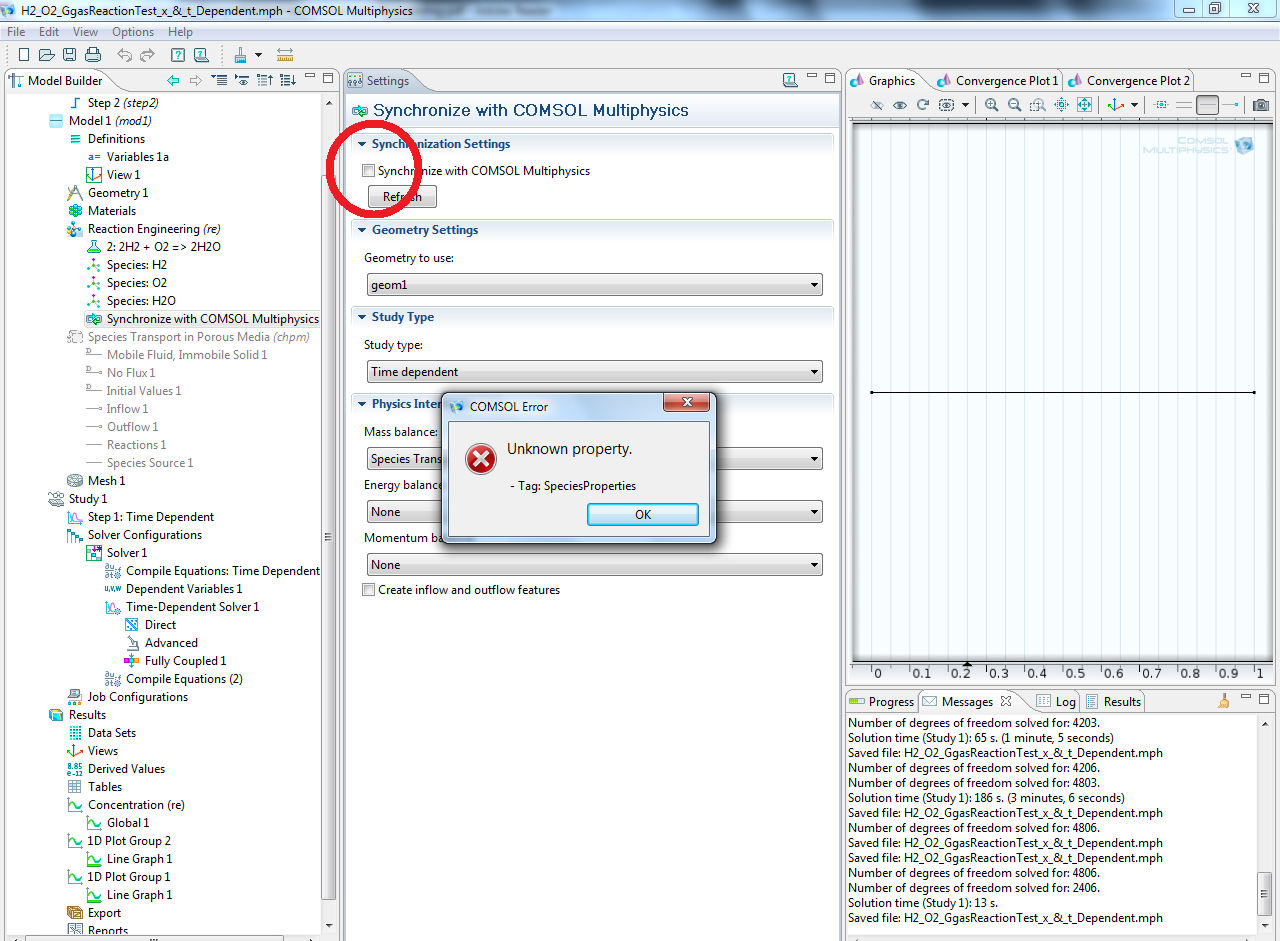
Task: Click the Model Builder show options icon
Action: point(241,80)
